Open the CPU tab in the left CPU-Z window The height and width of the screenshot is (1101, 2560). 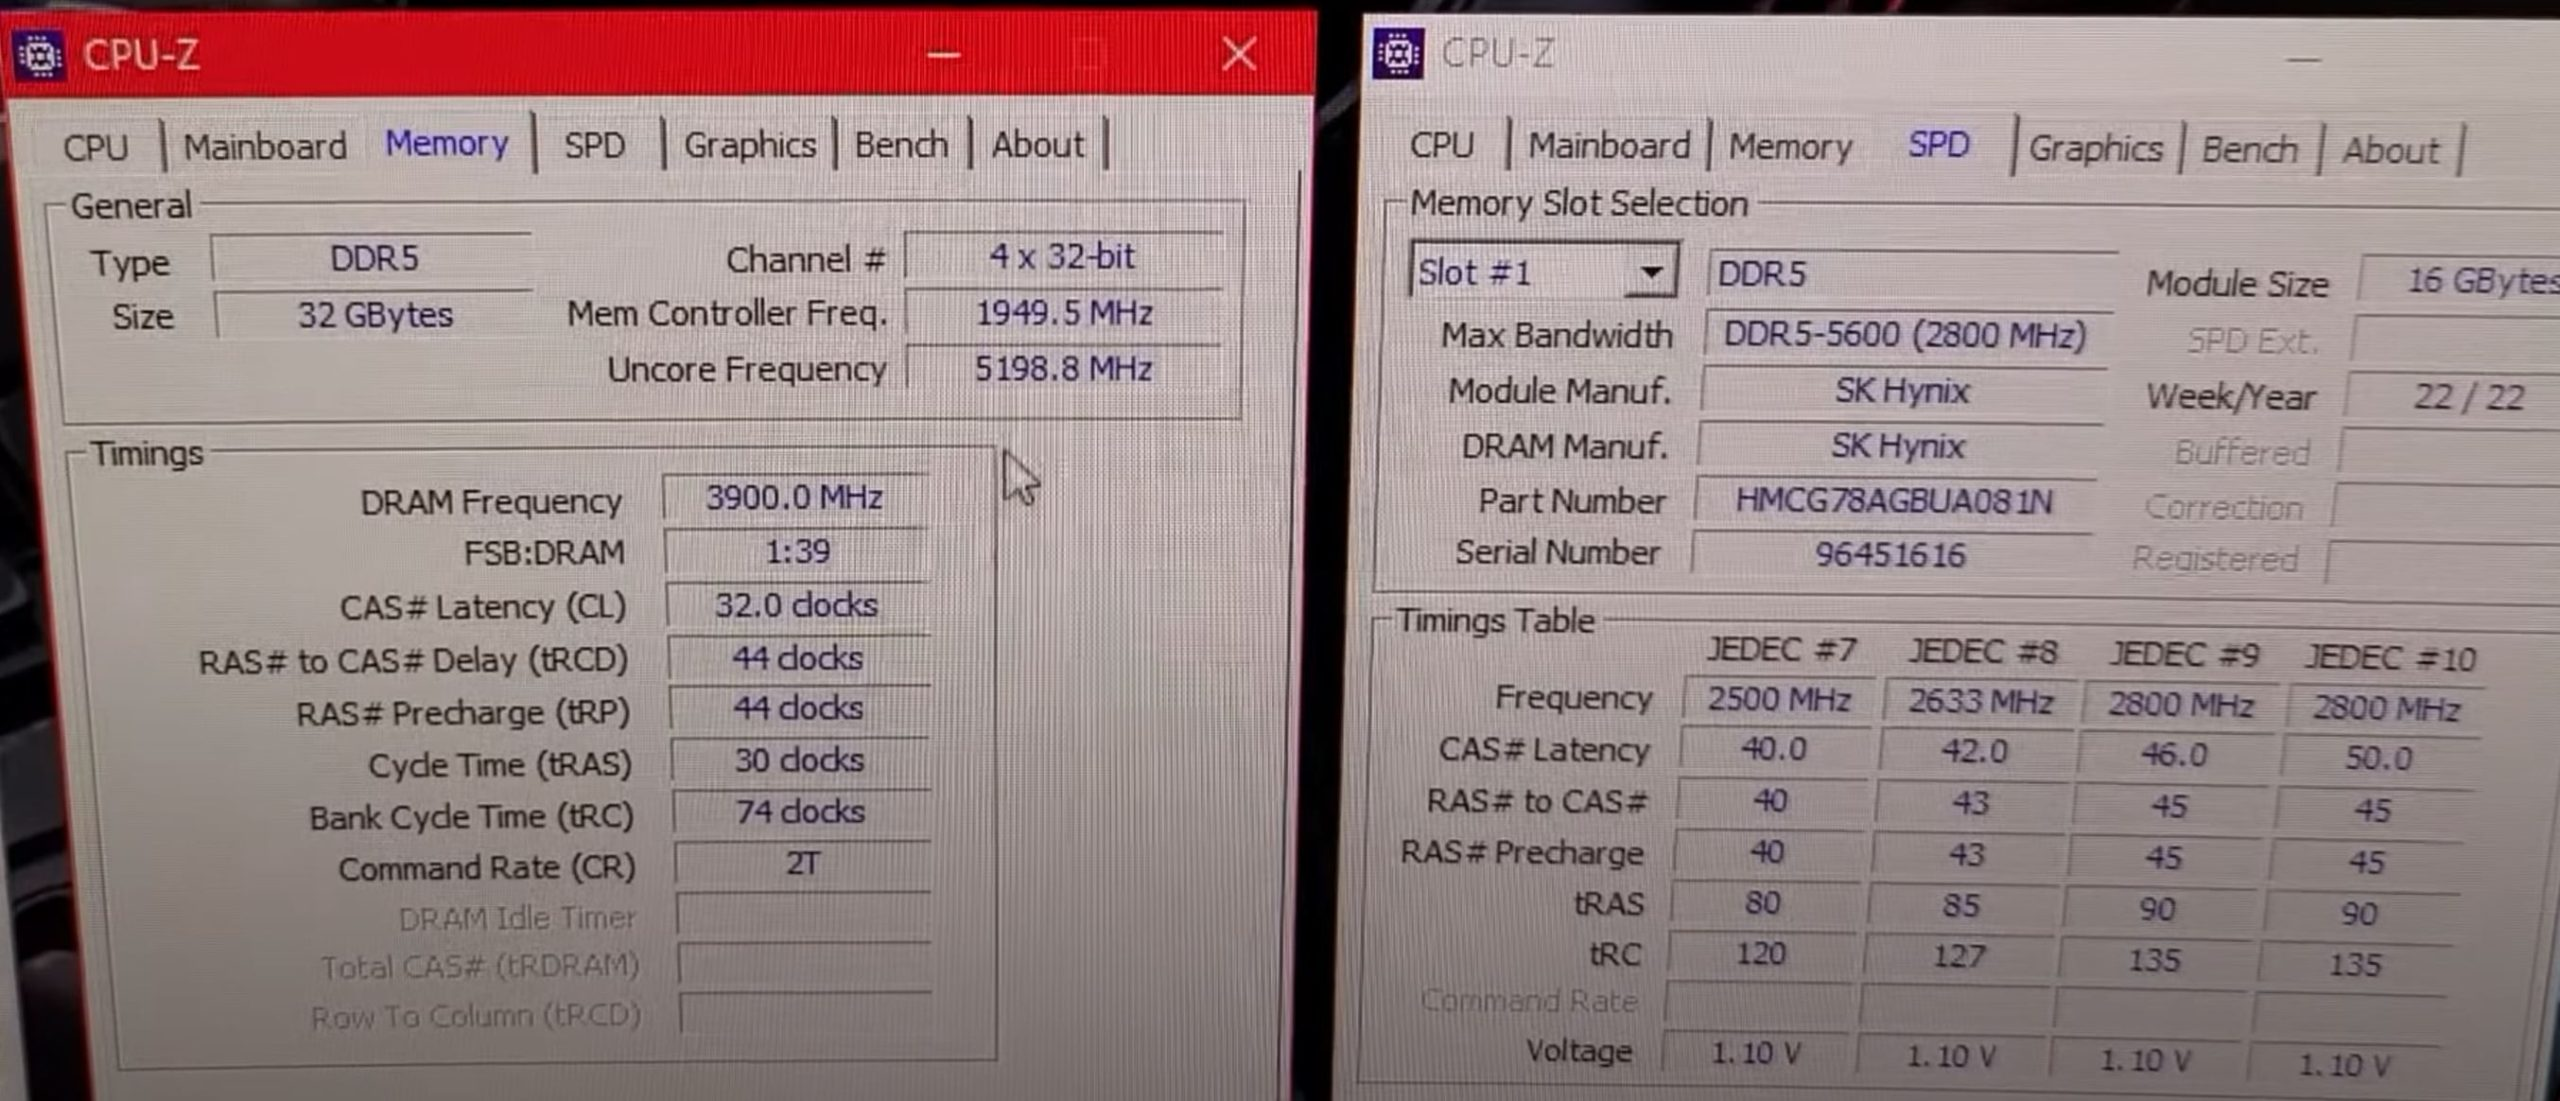pyautogui.click(x=96, y=147)
